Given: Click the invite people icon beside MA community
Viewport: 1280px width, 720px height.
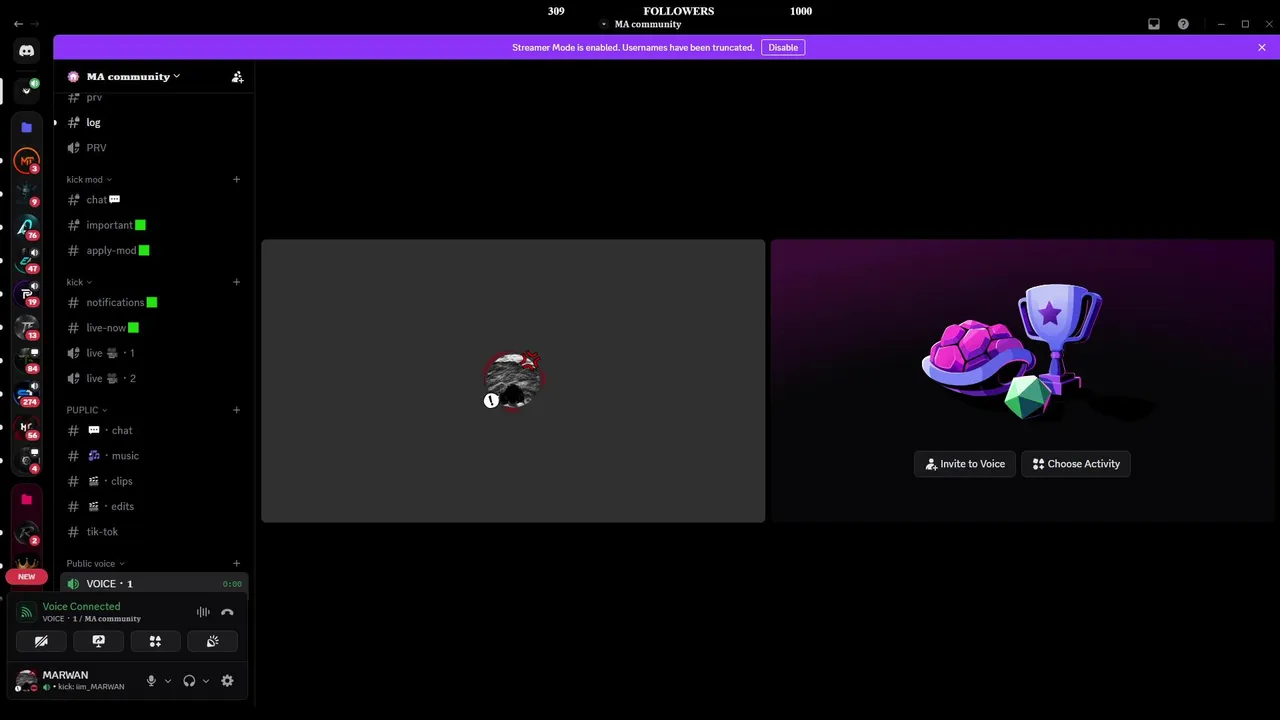Looking at the screenshot, I should (237, 77).
